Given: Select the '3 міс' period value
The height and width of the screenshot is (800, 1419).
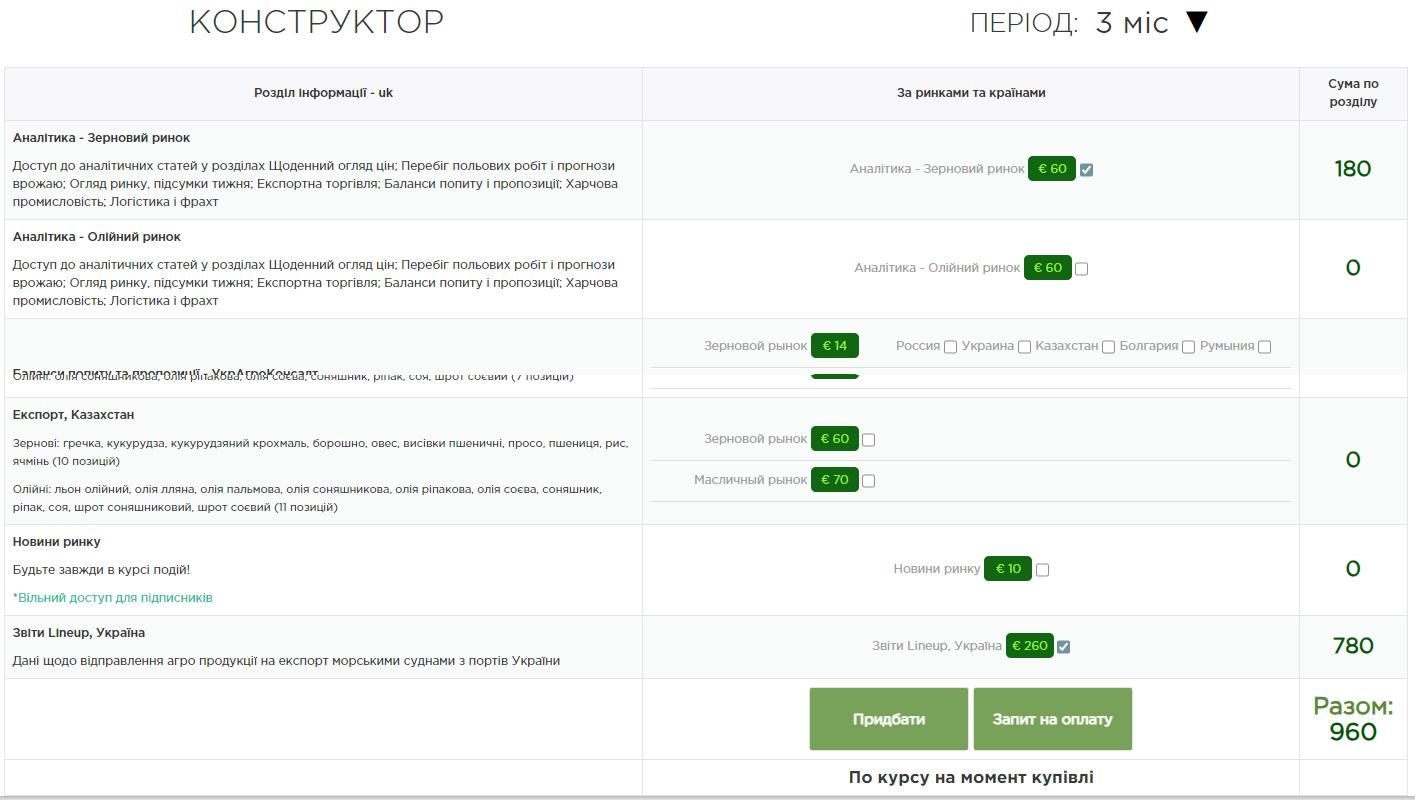Looking at the screenshot, I should pyautogui.click(x=1131, y=23).
